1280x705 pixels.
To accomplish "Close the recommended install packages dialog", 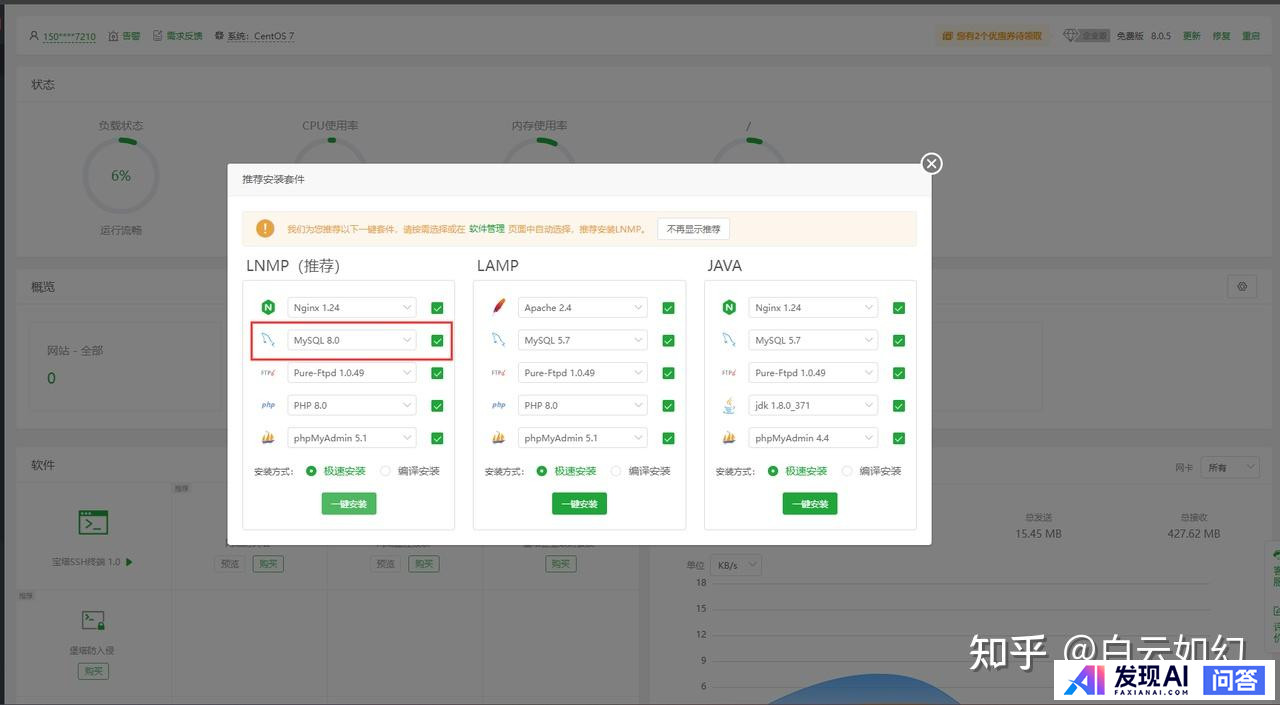I will coord(931,163).
